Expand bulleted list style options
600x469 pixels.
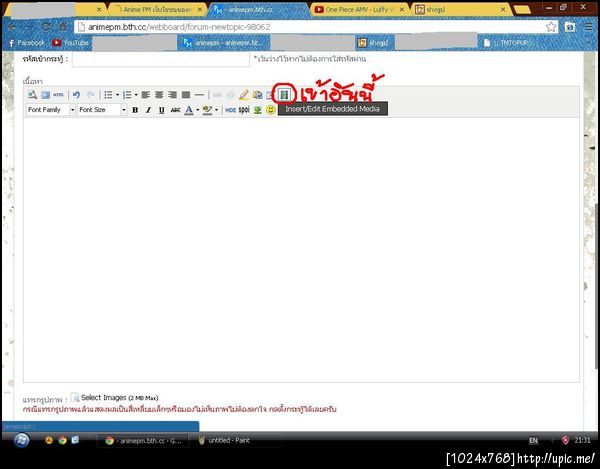click(117, 95)
